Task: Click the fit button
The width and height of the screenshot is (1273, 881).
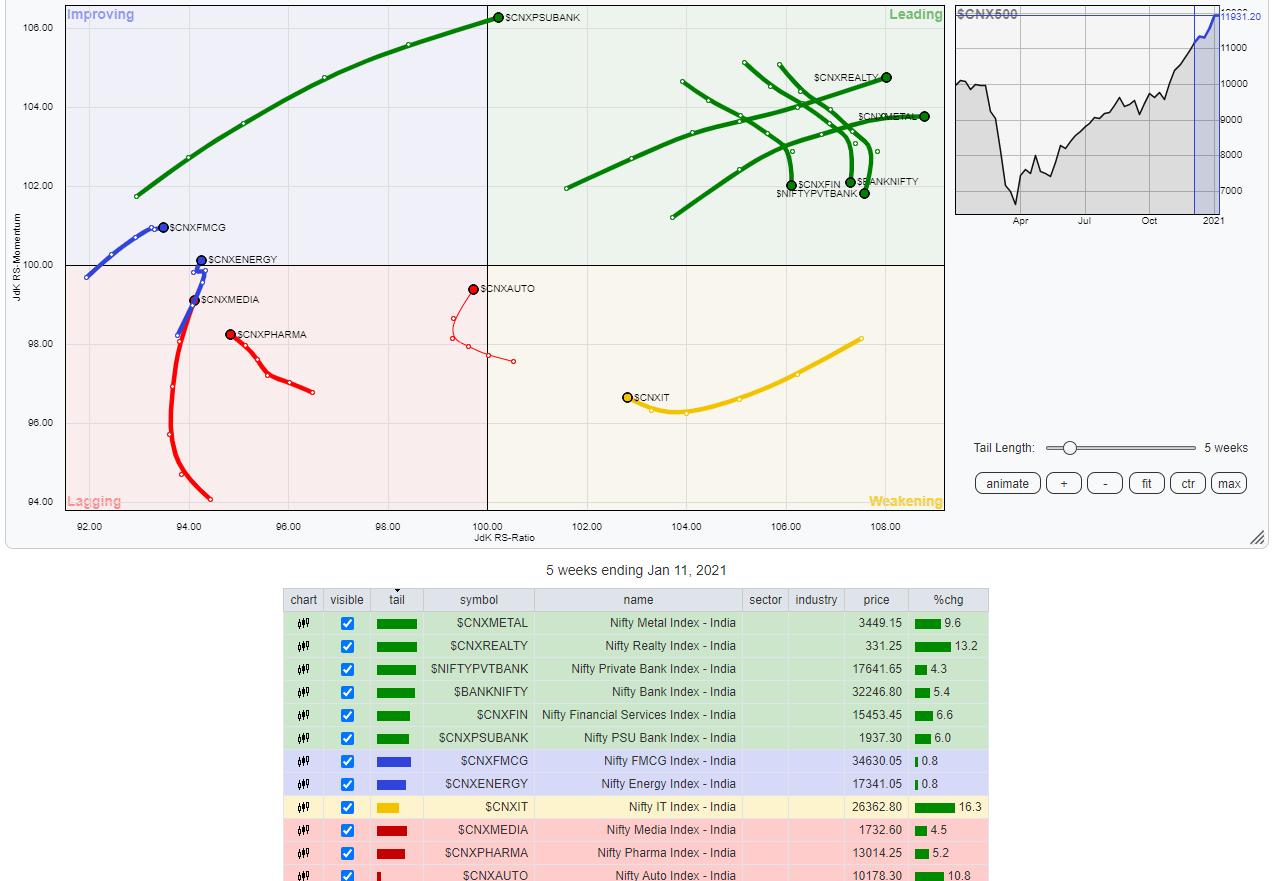Action: coord(1146,484)
